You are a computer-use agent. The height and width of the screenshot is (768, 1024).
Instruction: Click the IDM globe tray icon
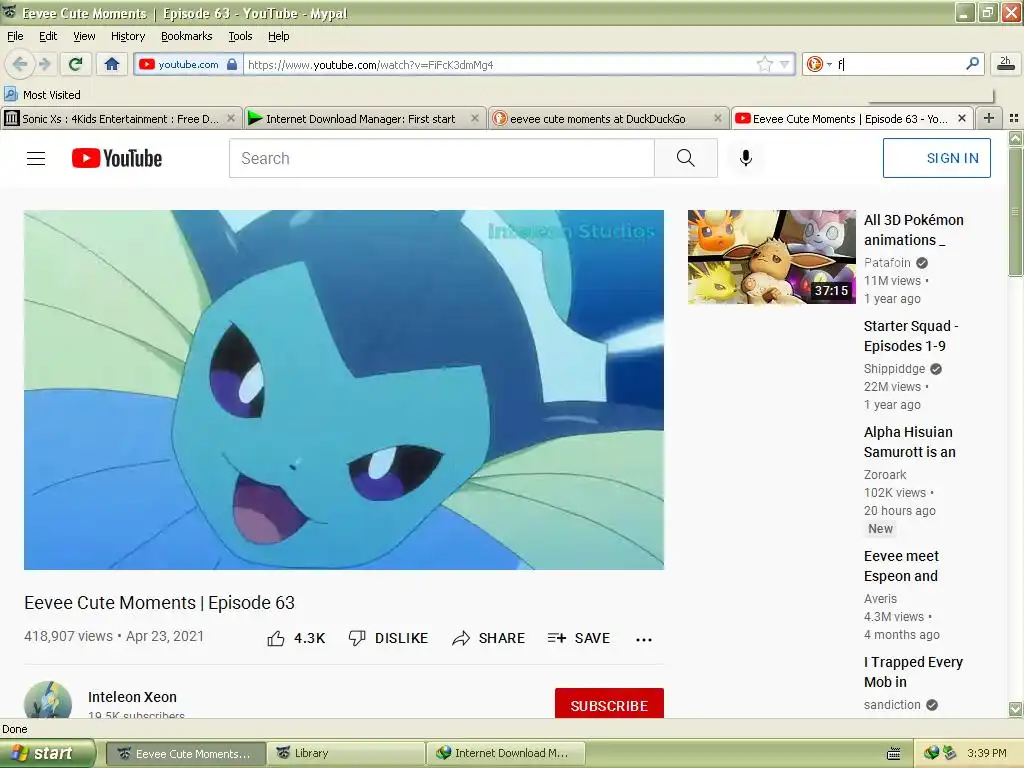pyautogui.click(x=931, y=753)
